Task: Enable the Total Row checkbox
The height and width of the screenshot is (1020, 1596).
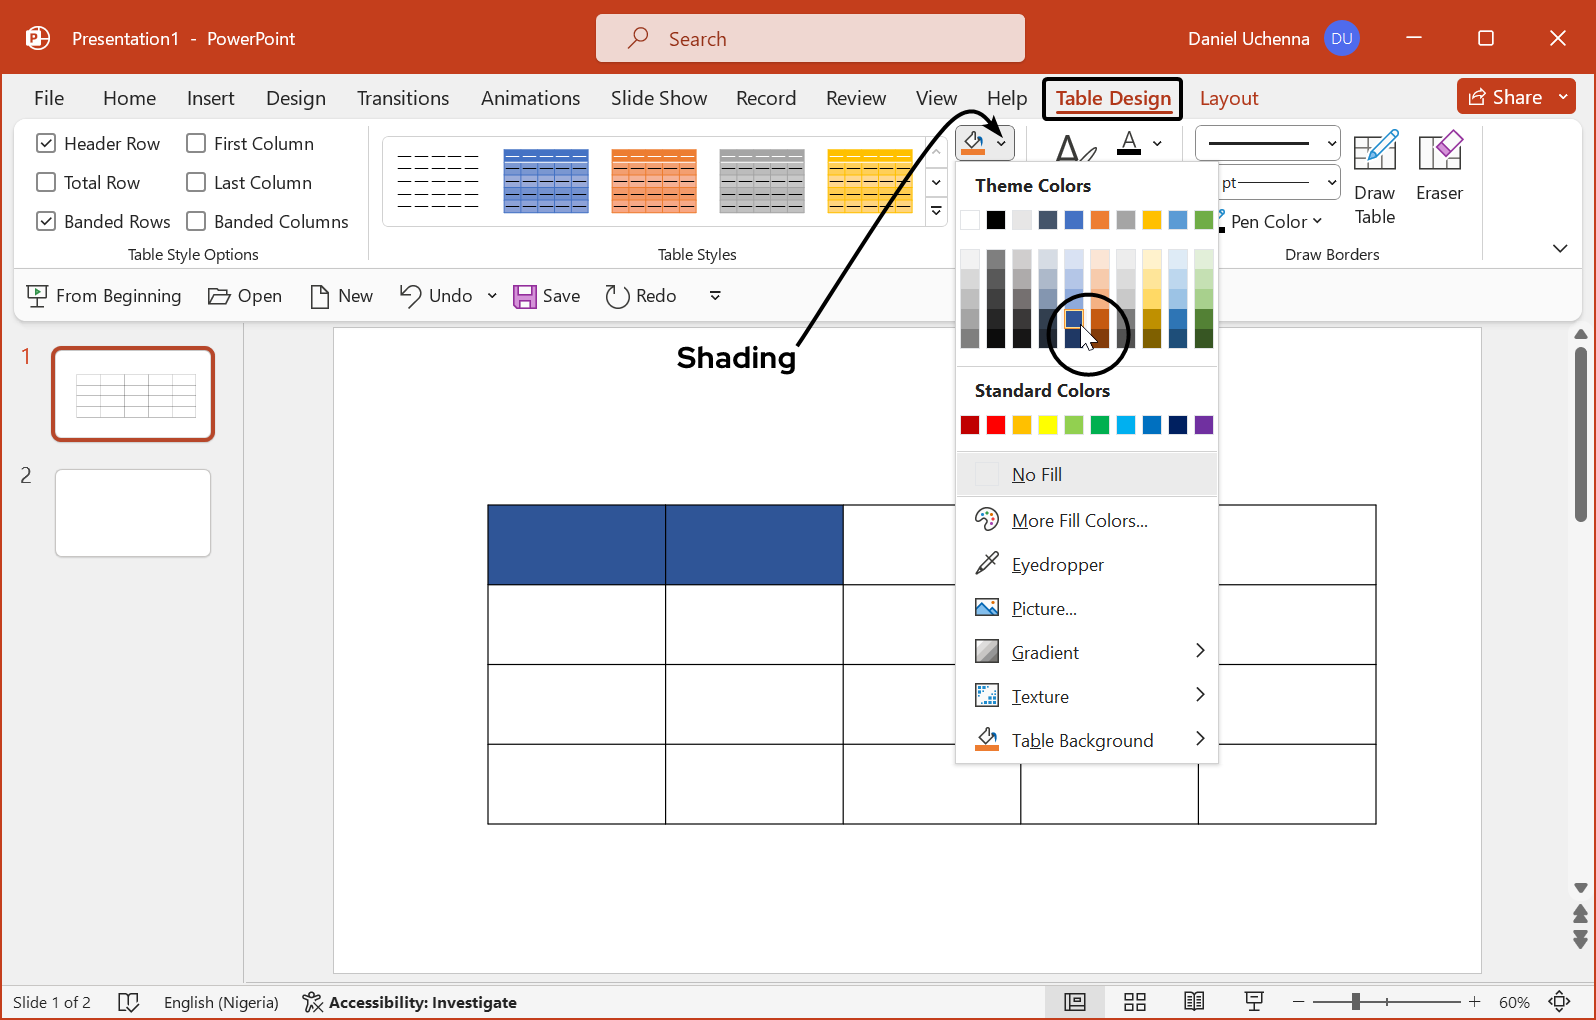Action: (46, 183)
